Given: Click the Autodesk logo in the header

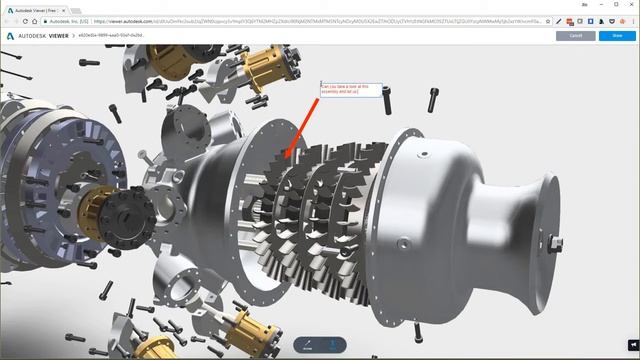Looking at the screenshot, I should pyautogui.click(x=10, y=36).
